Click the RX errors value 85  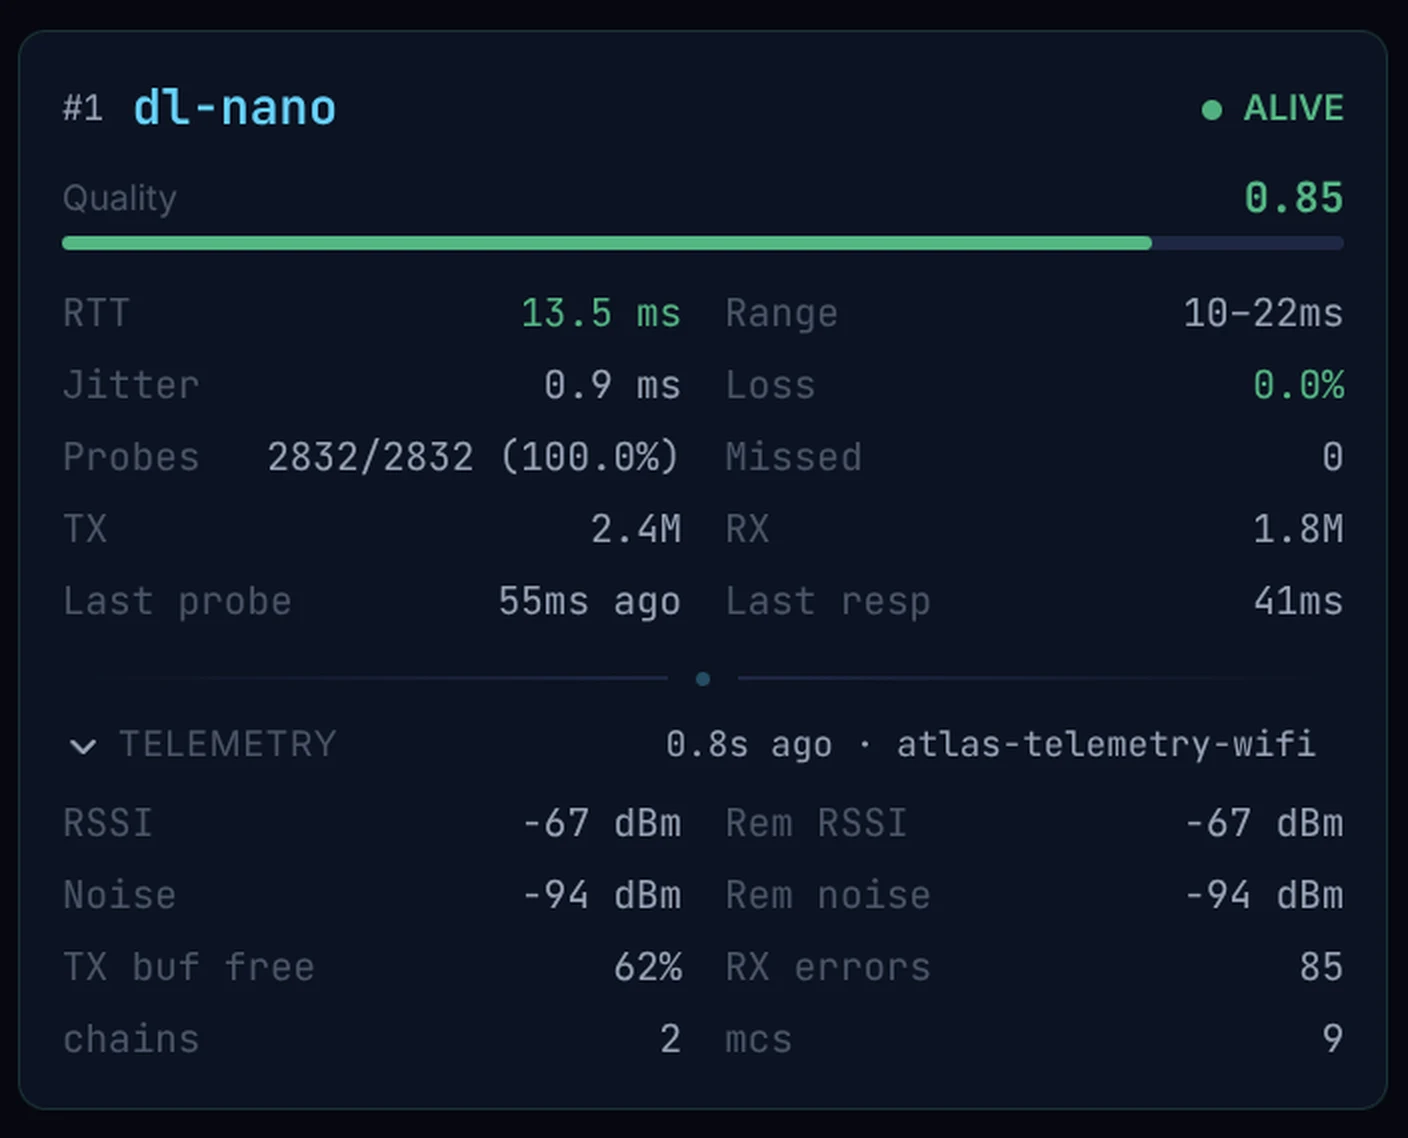pyautogui.click(x=1321, y=967)
